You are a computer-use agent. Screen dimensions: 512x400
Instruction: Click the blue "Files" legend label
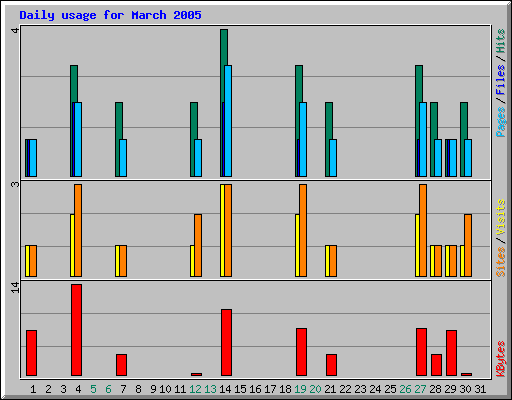(x=500, y=79)
